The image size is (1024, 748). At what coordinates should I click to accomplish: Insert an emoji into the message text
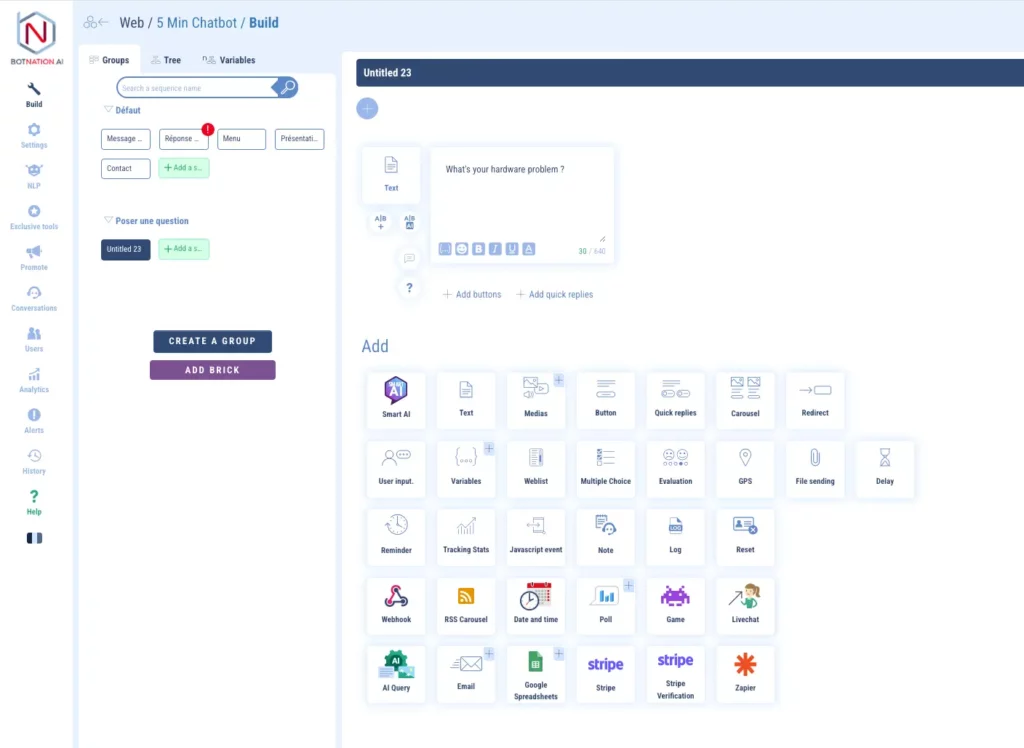click(x=463, y=248)
